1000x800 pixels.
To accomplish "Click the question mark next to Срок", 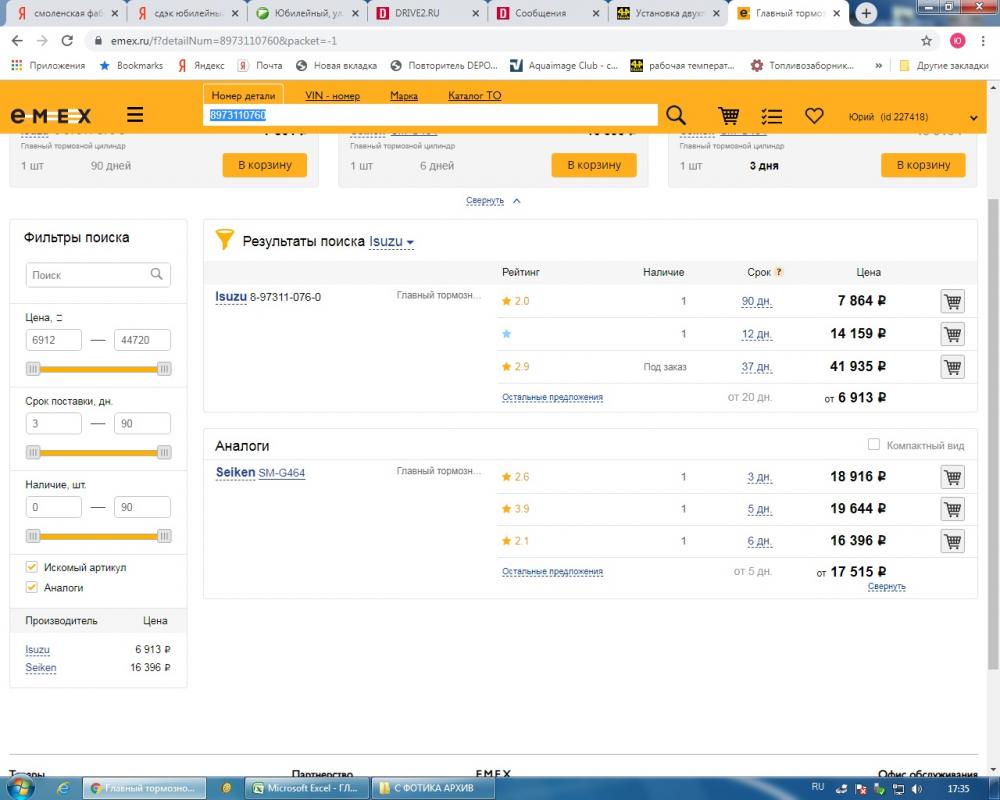I will coord(779,272).
